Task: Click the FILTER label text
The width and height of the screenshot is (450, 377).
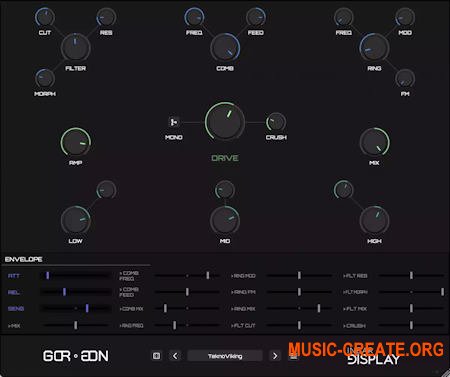Action: (x=76, y=68)
